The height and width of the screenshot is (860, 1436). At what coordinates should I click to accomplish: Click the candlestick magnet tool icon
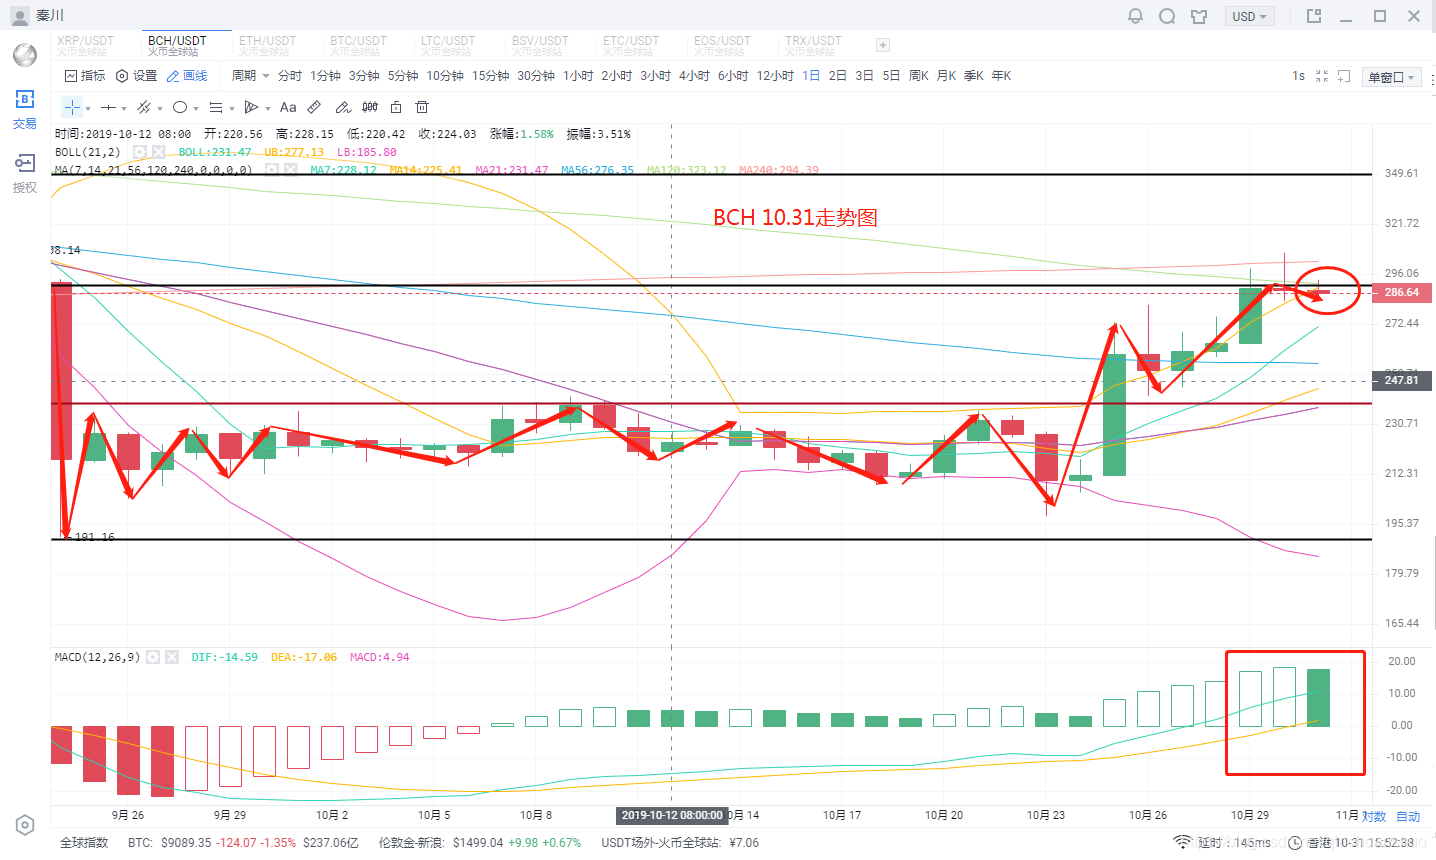click(370, 107)
